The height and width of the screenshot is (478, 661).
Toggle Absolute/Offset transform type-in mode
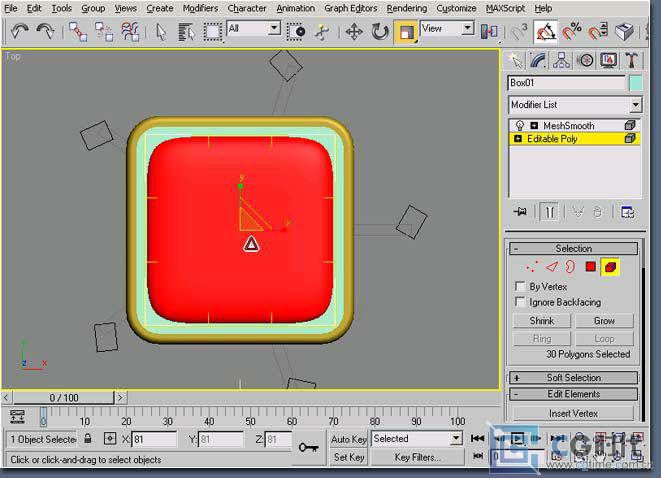pyautogui.click(x=110, y=439)
